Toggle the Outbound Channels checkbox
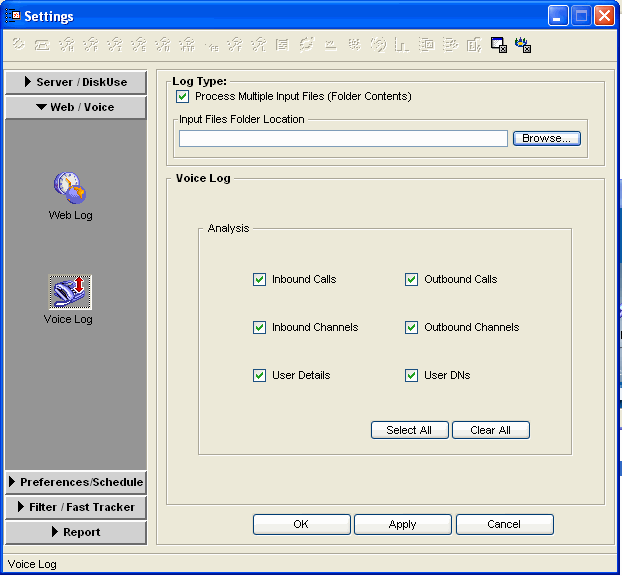This screenshot has width=622, height=576. [x=411, y=328]
